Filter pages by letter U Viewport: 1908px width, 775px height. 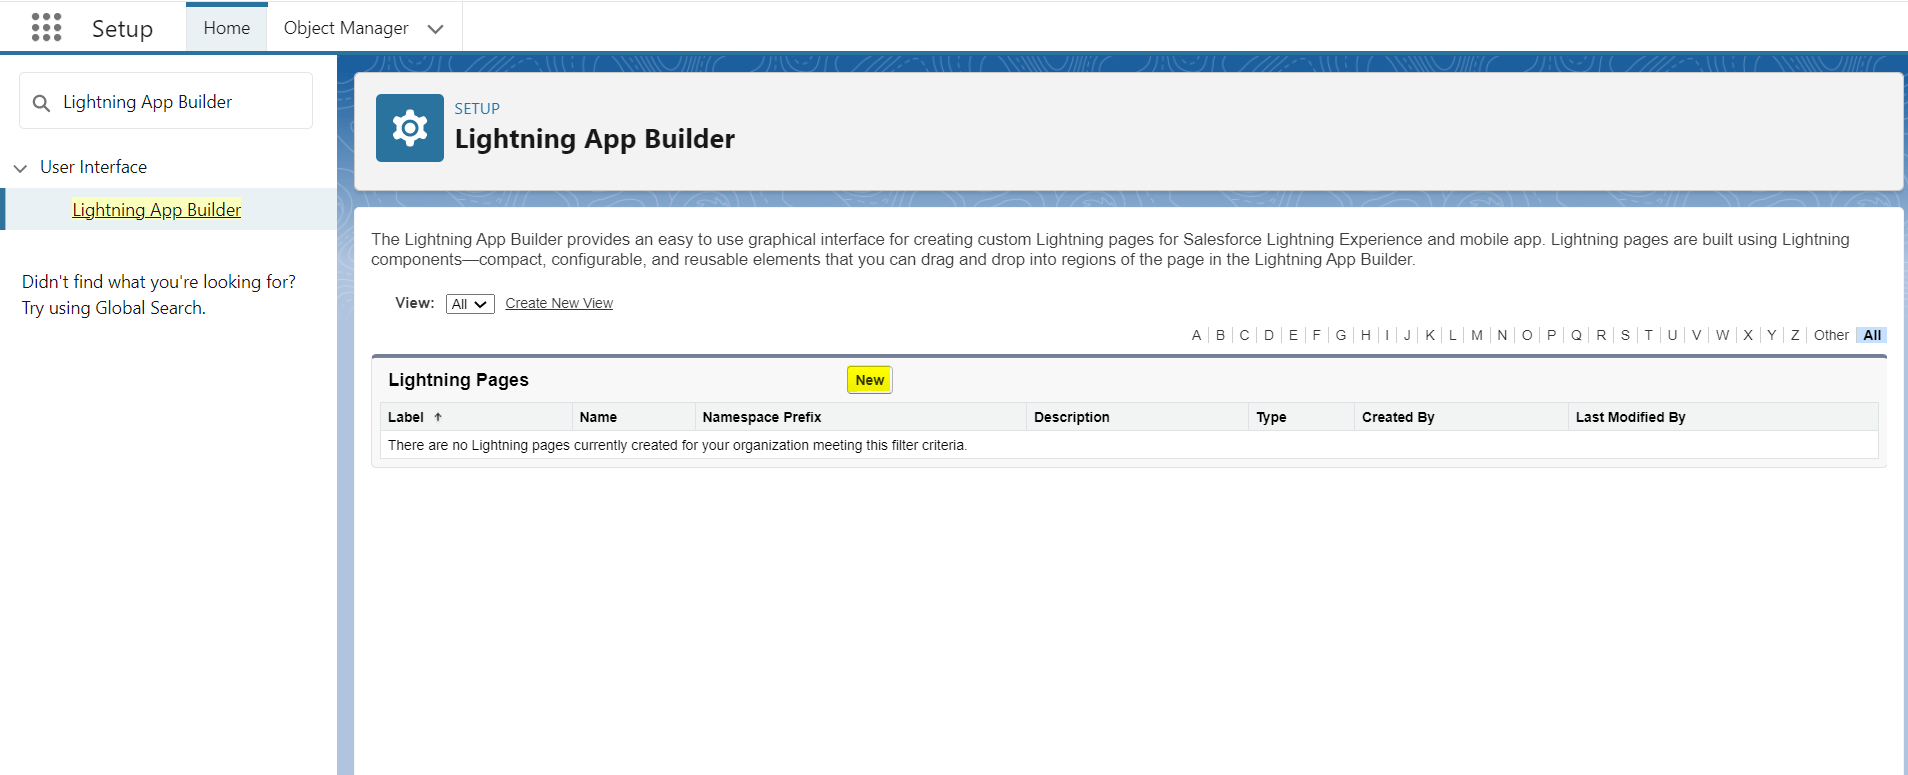(1672, 335)
